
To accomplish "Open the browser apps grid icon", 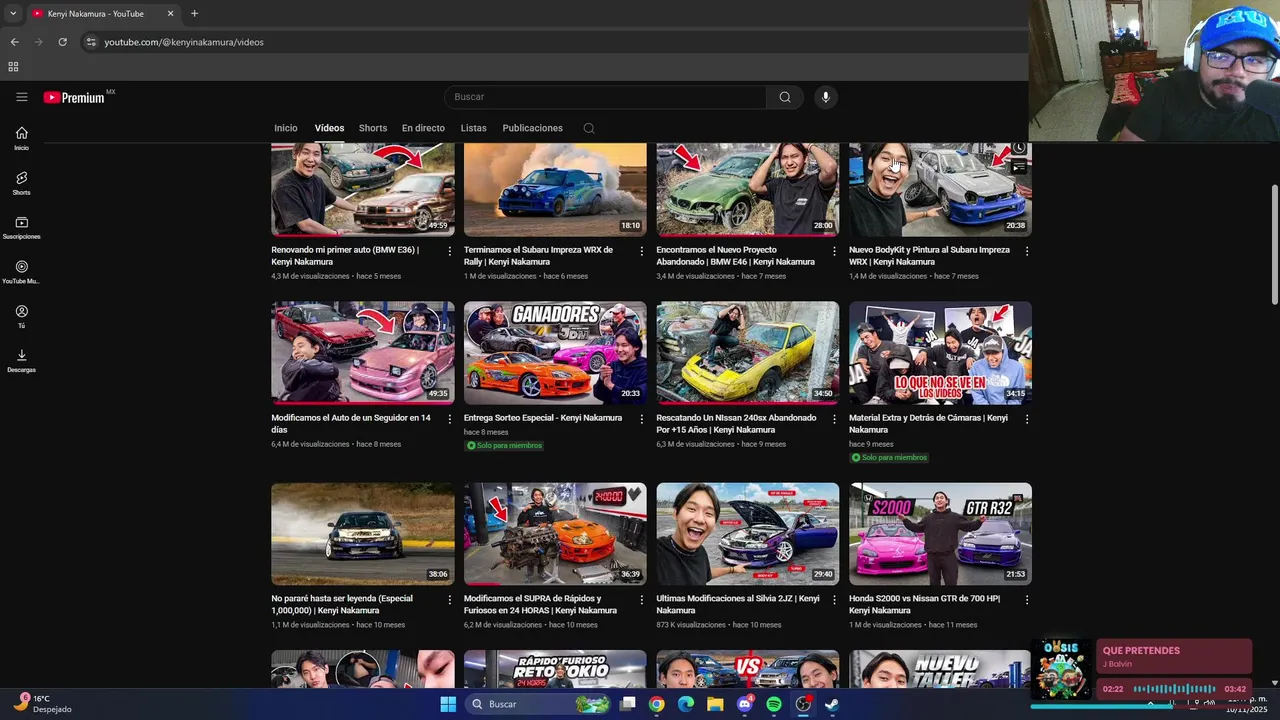I will (13, 67).
